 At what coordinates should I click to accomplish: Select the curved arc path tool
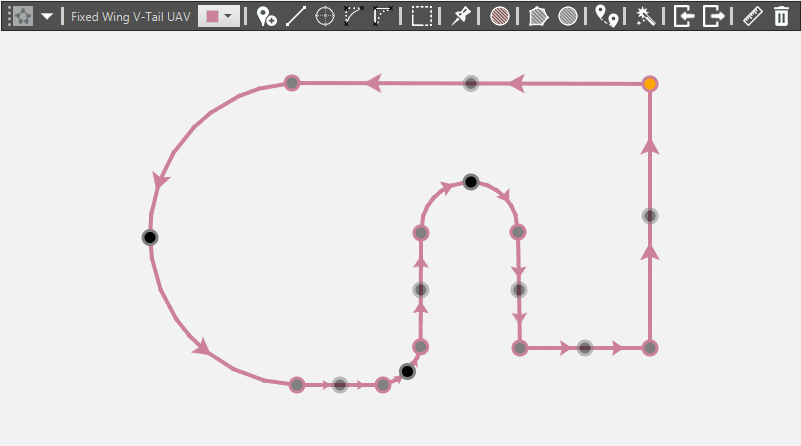(354, 16)
